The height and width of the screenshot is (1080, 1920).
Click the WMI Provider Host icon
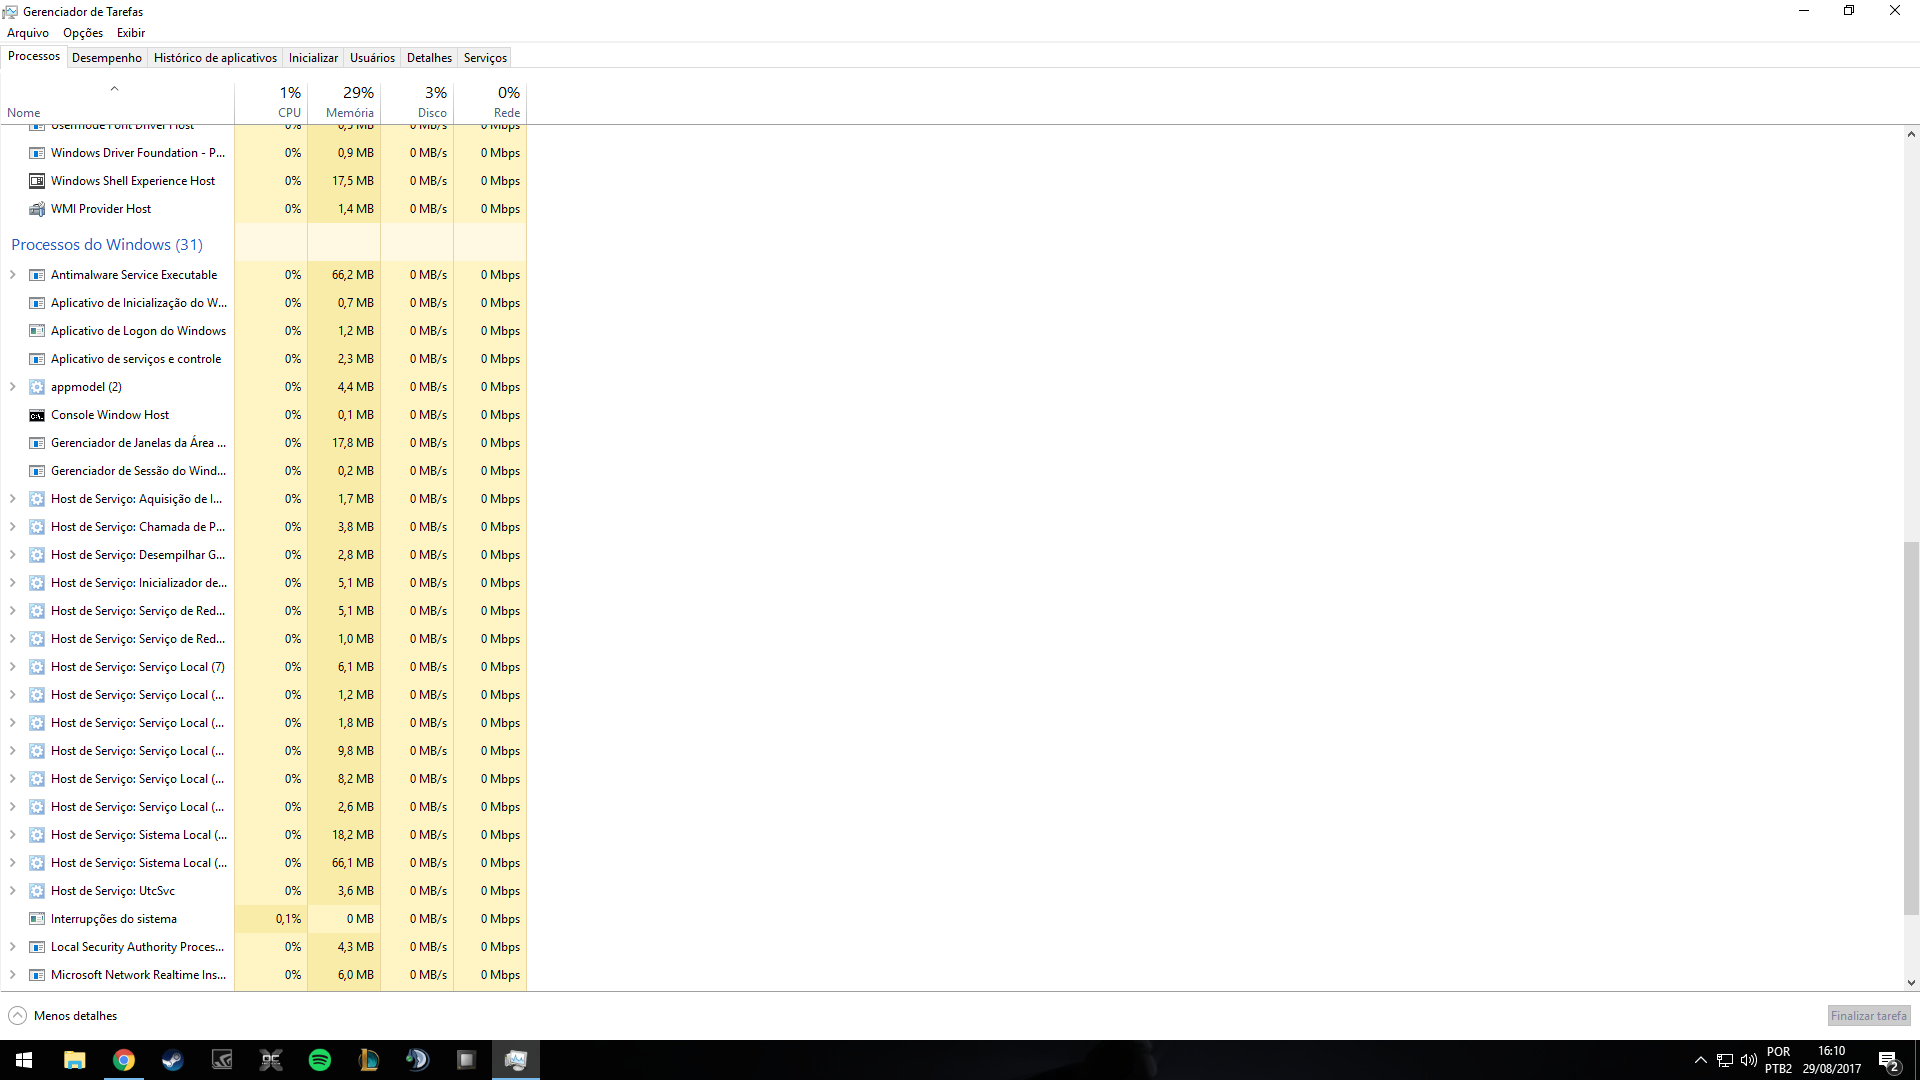click(37, 209)
